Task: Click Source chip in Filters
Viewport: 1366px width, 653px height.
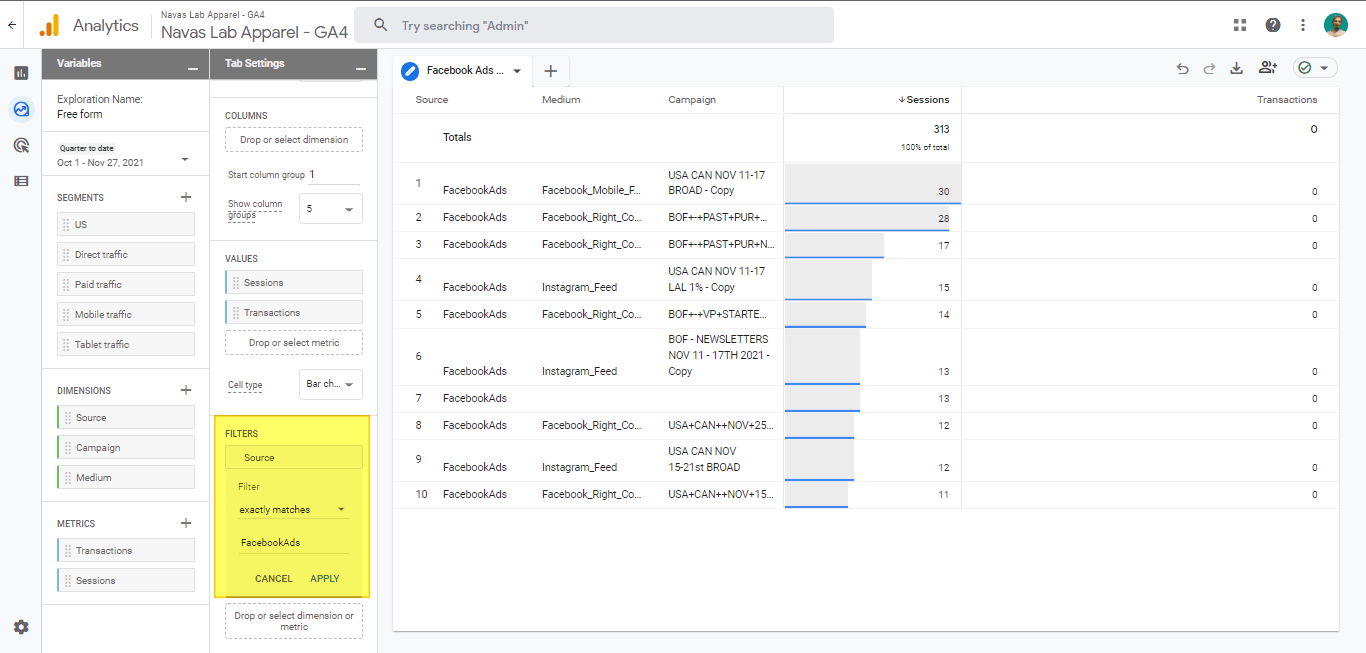Action: [x=294, y=458]
